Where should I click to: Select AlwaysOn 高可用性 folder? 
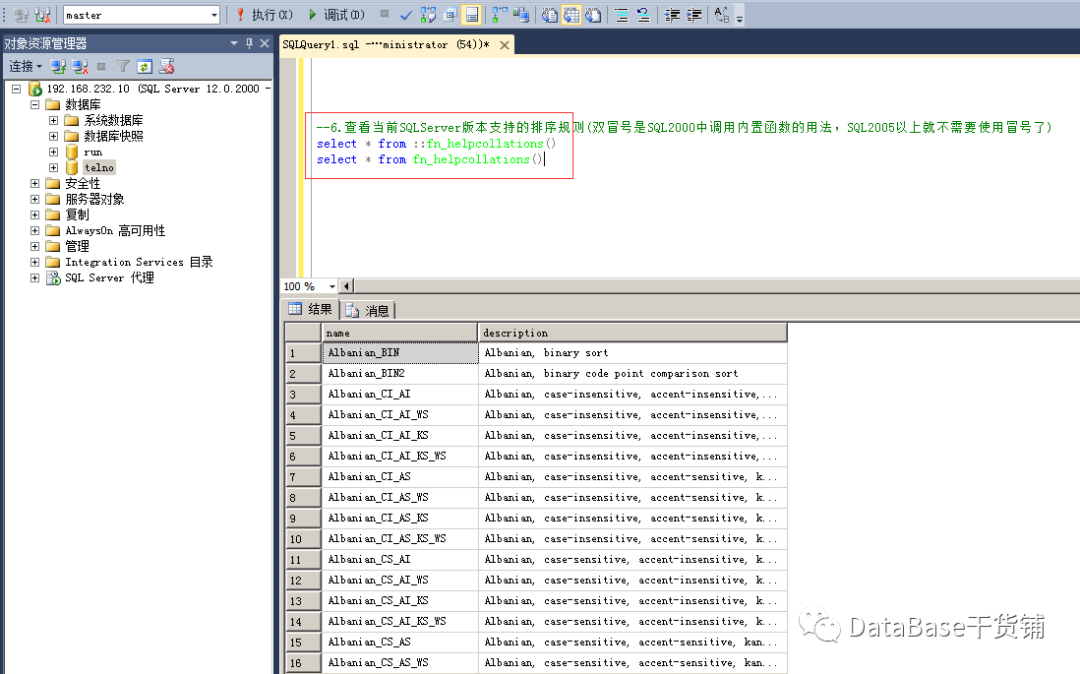click(x=115, y=231)
